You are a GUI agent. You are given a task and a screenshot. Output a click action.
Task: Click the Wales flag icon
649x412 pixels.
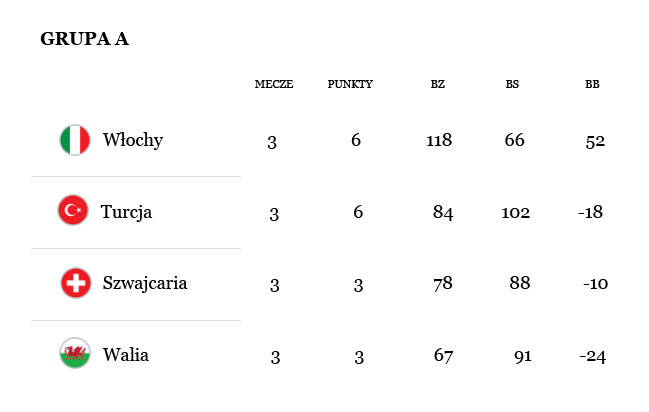coord(75,354)
